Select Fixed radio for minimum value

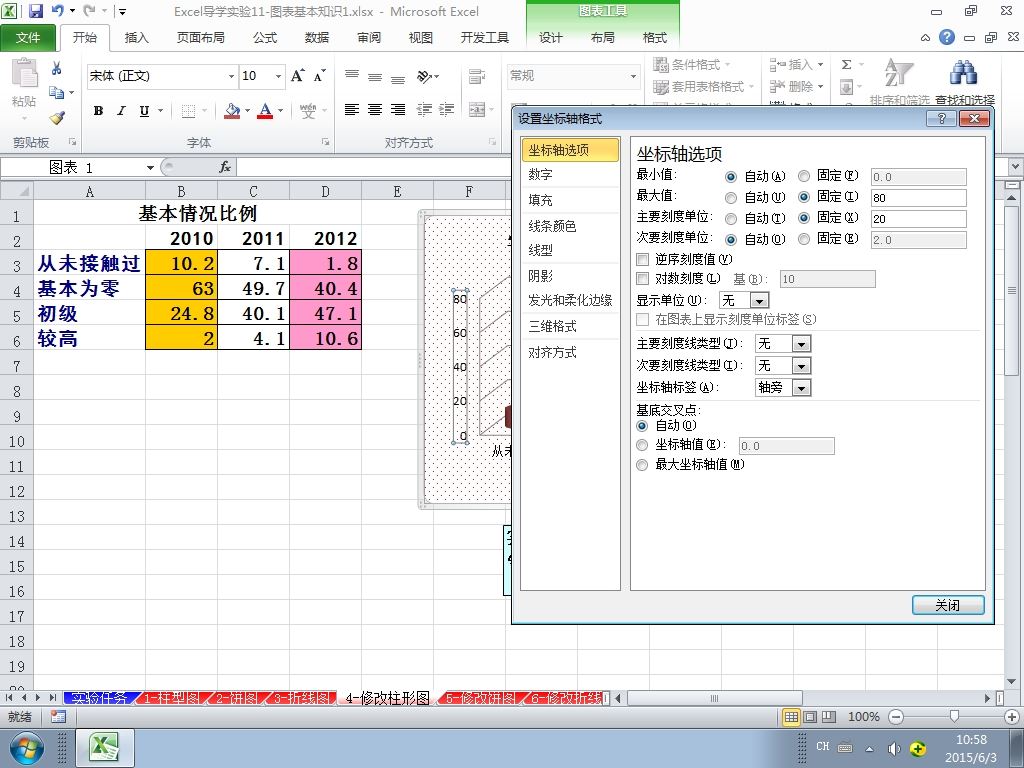tap(804, 176)
